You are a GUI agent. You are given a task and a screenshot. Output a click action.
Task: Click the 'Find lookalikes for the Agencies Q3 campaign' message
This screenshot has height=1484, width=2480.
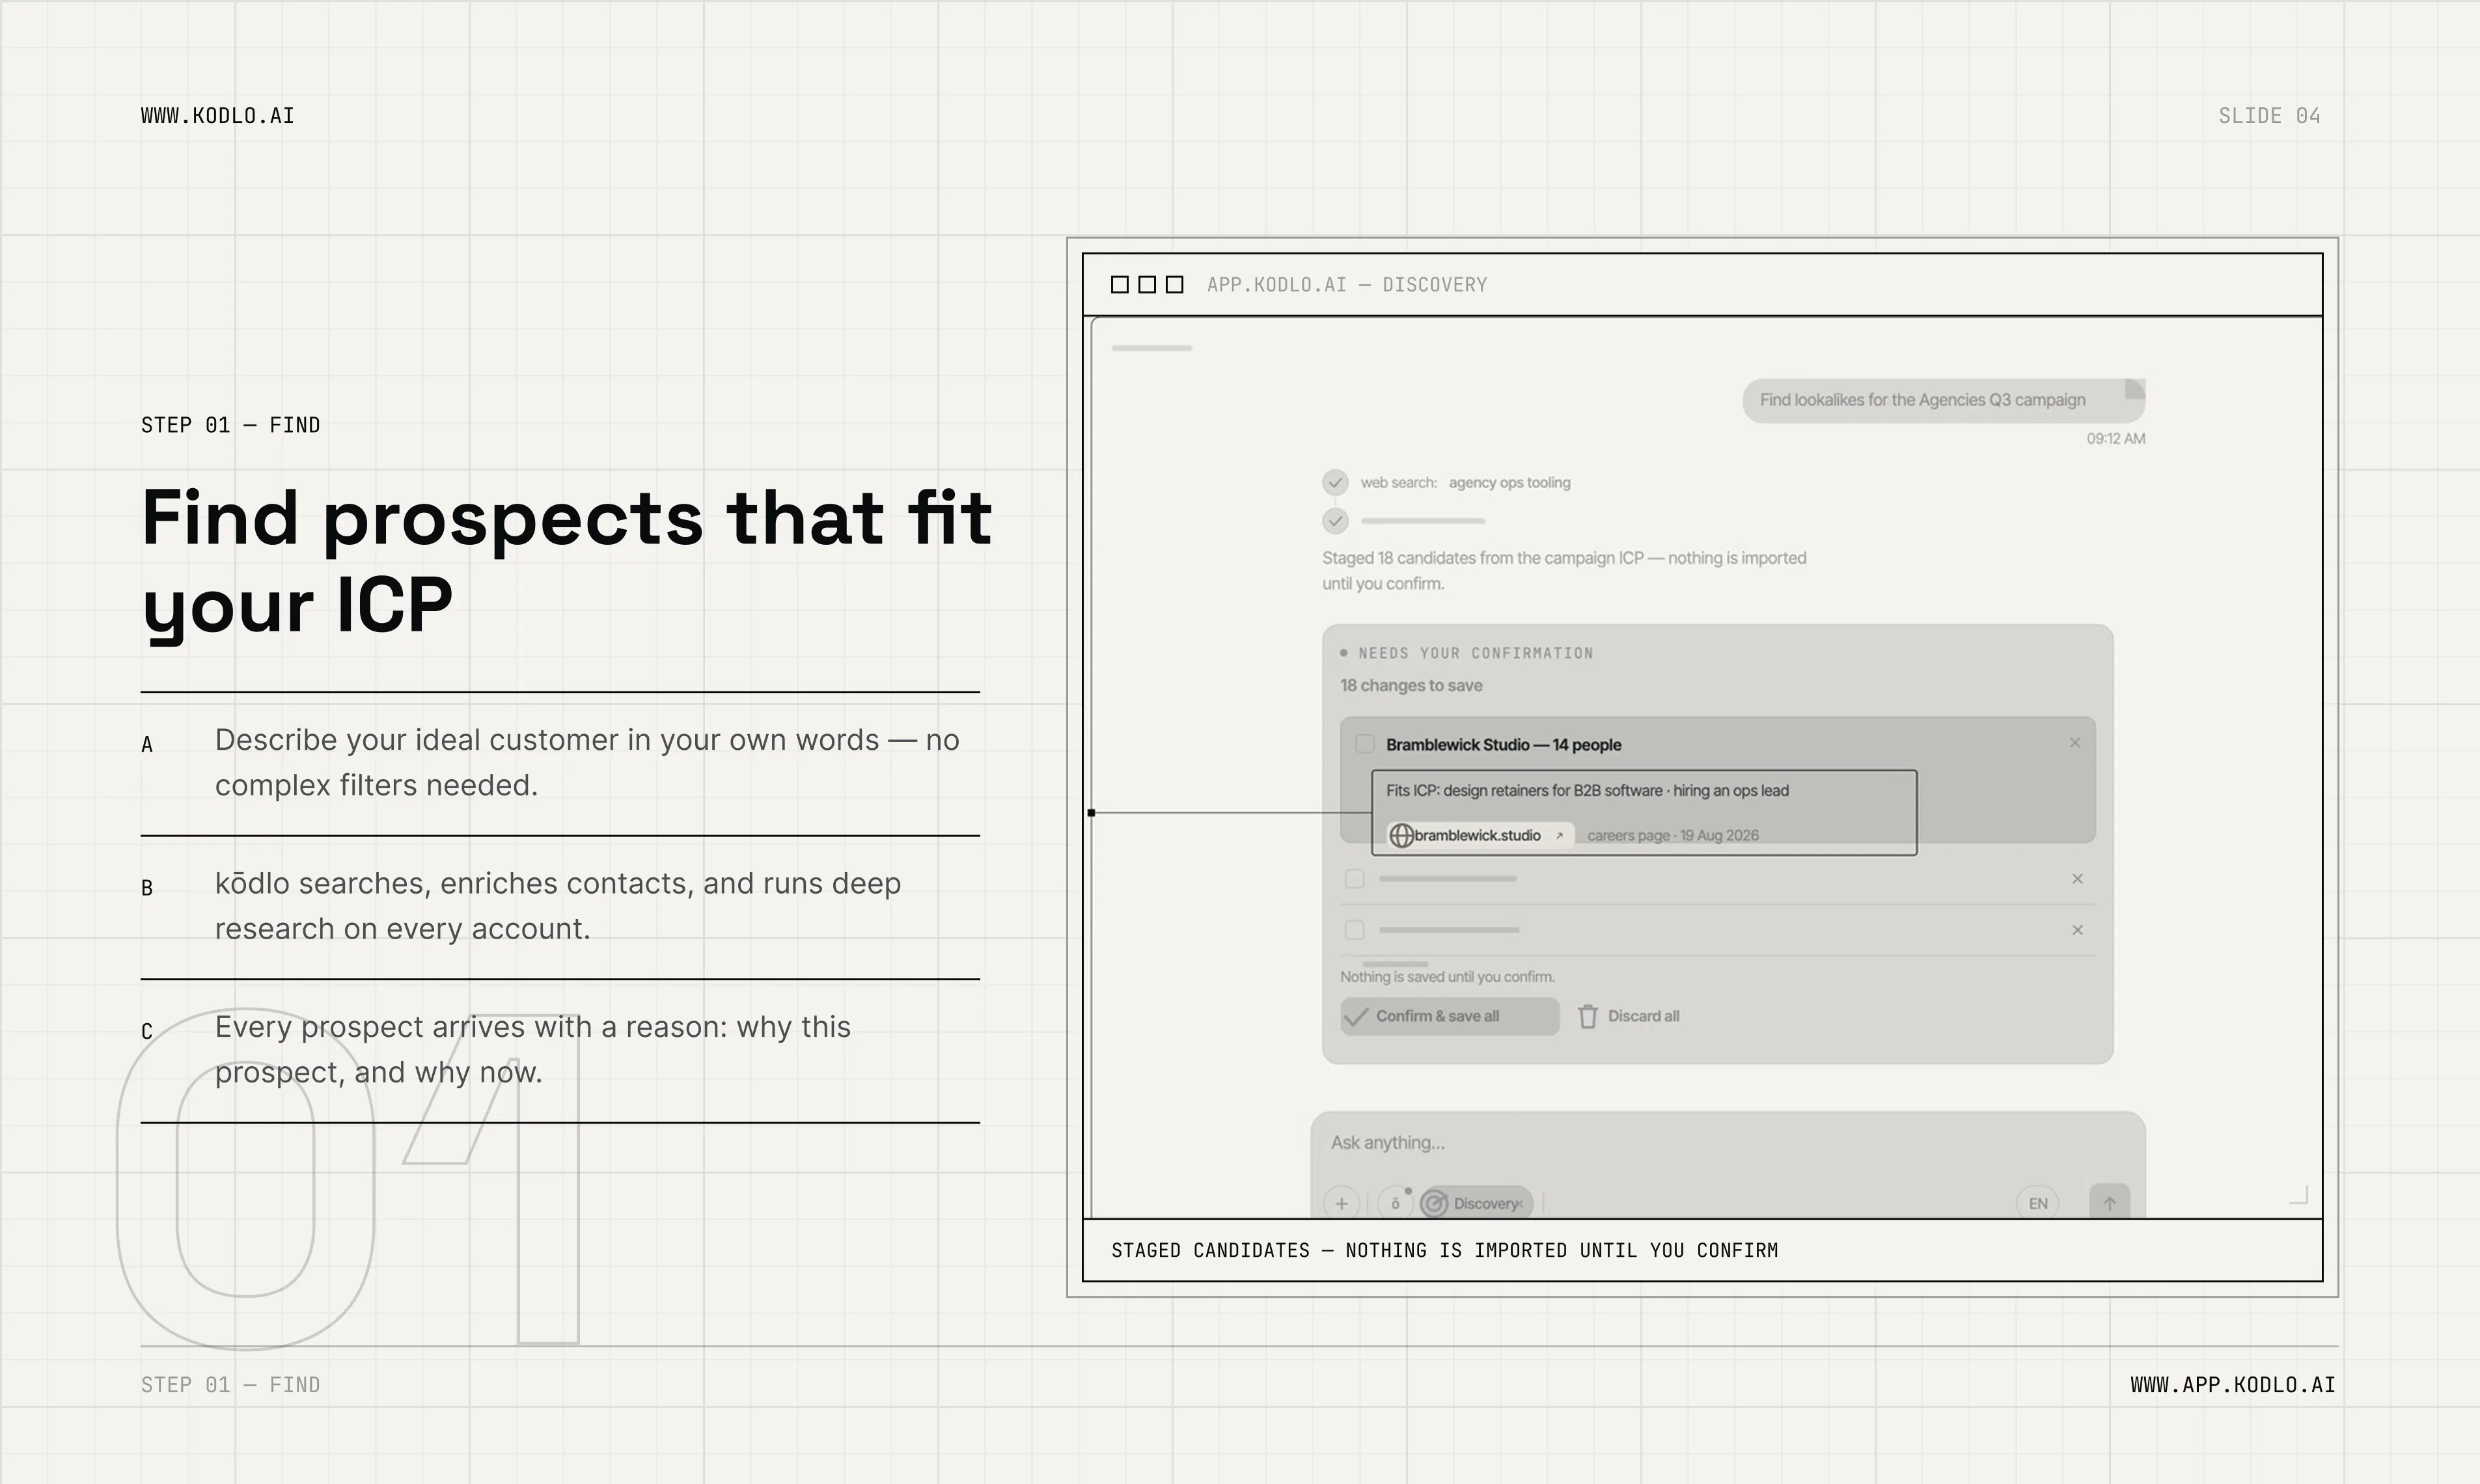pos(1944,400)
